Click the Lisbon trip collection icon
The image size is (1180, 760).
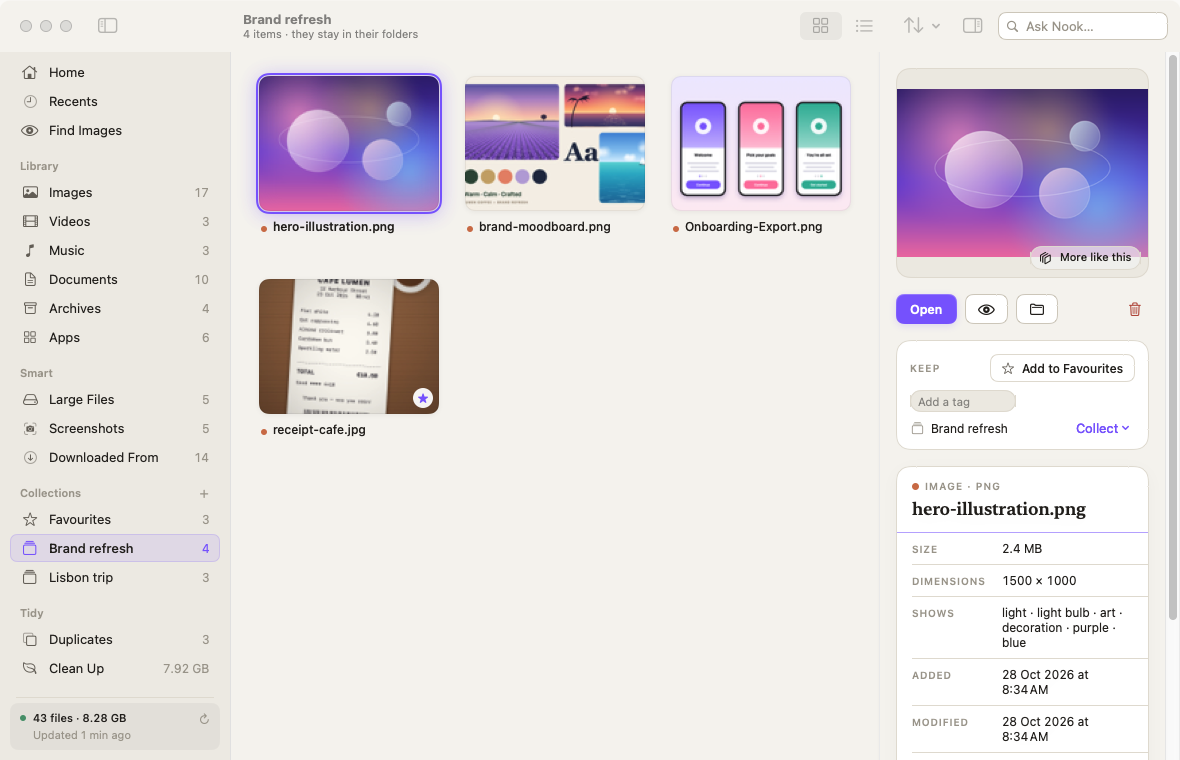[x=30, y=577]
